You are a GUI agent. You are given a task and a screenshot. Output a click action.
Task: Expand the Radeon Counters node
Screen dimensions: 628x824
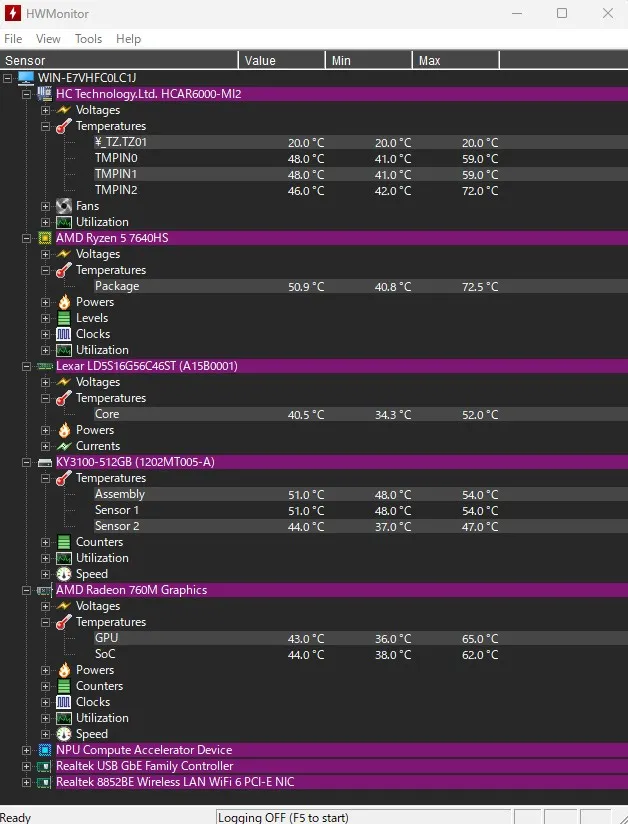pyautogui.click(x=46, y=686)
